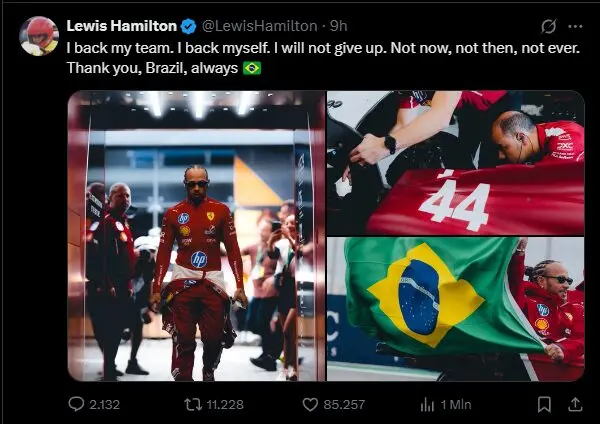
Task: Click the profile avatar picture
Action: pos(39,34)
